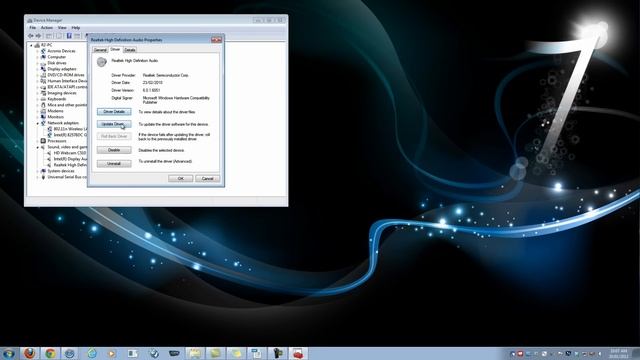Click the Back arrow in Device Manager toolbar

click(x=31, y=36)
